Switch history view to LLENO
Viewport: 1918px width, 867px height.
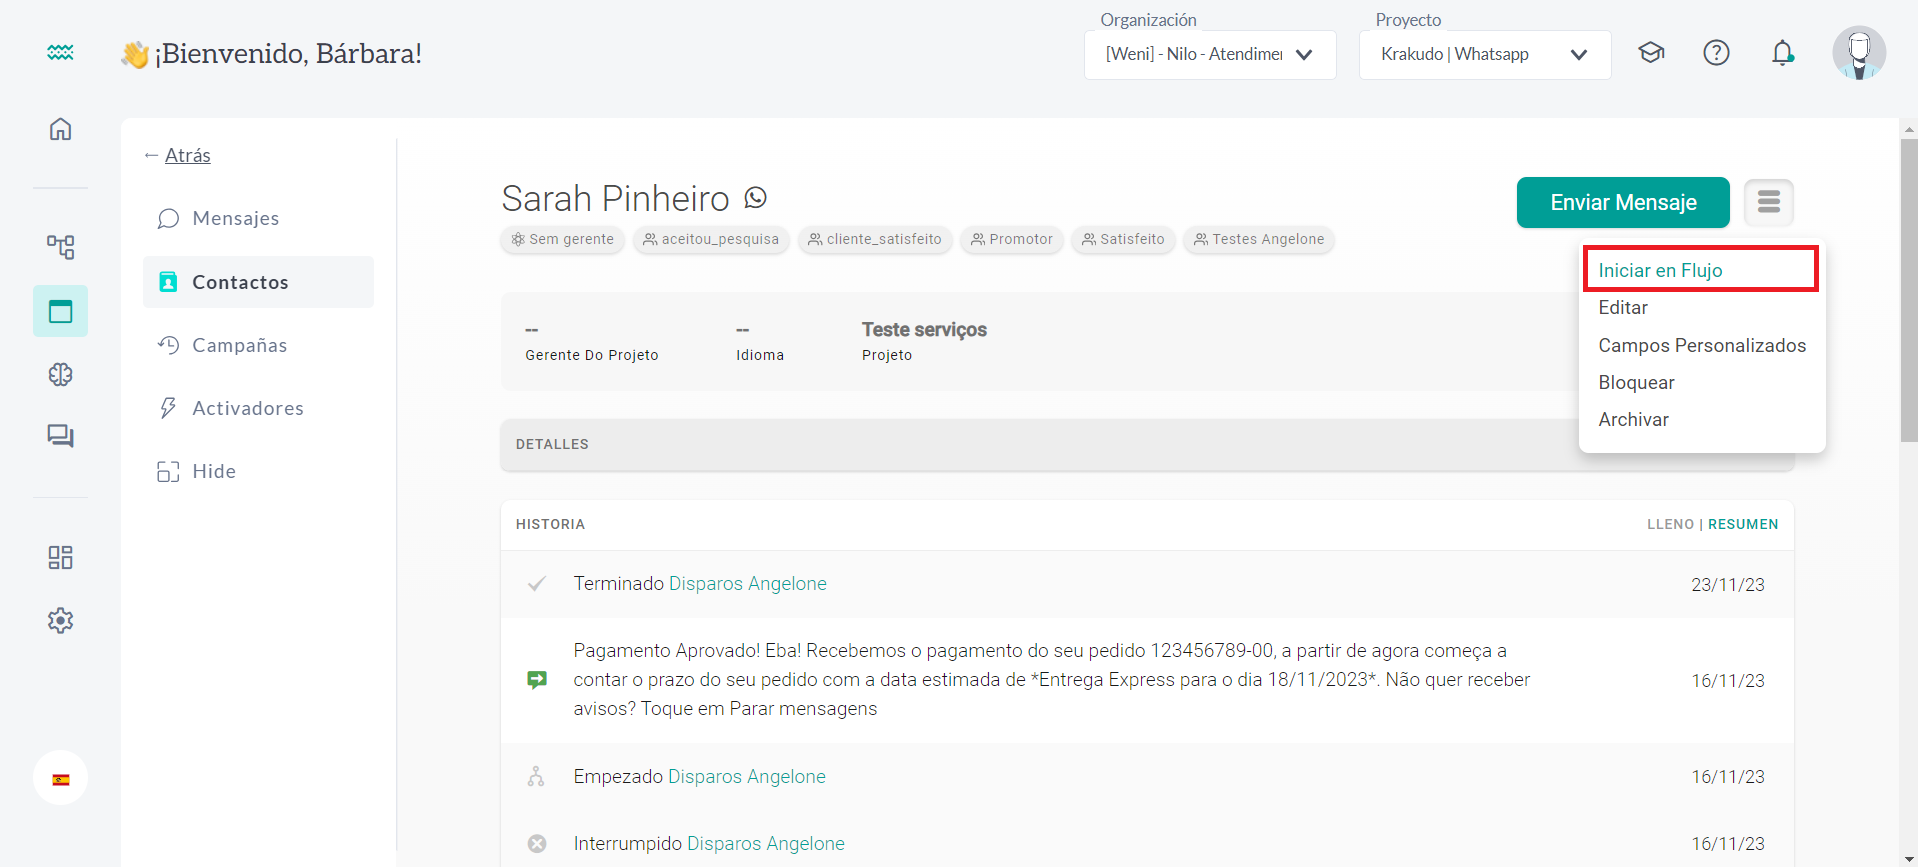1670,524
